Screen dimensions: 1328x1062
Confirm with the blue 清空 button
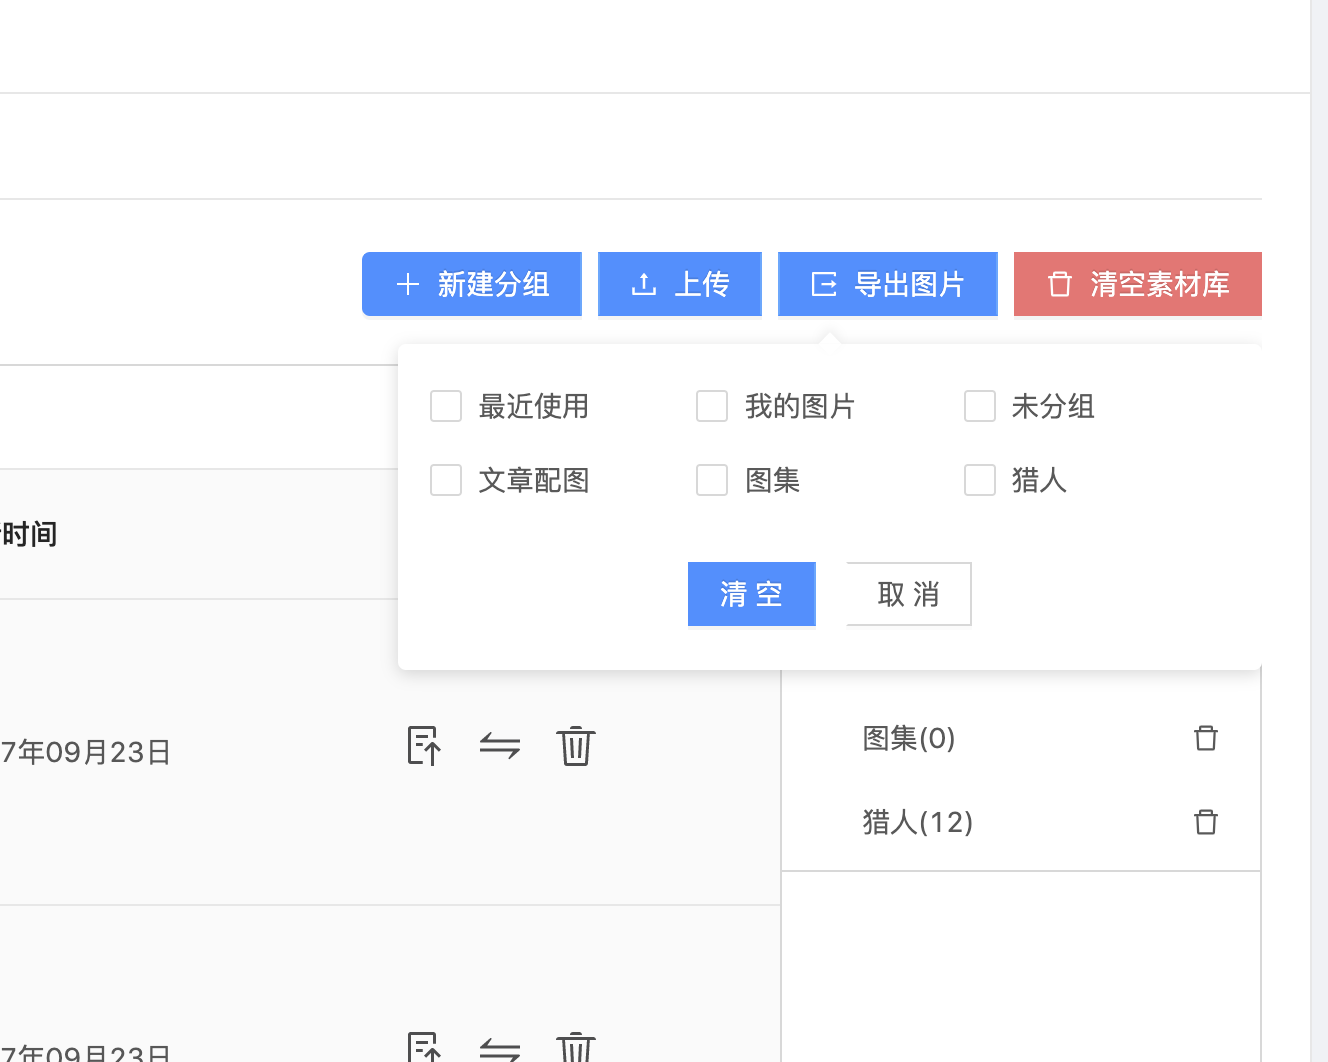[752, 594]
